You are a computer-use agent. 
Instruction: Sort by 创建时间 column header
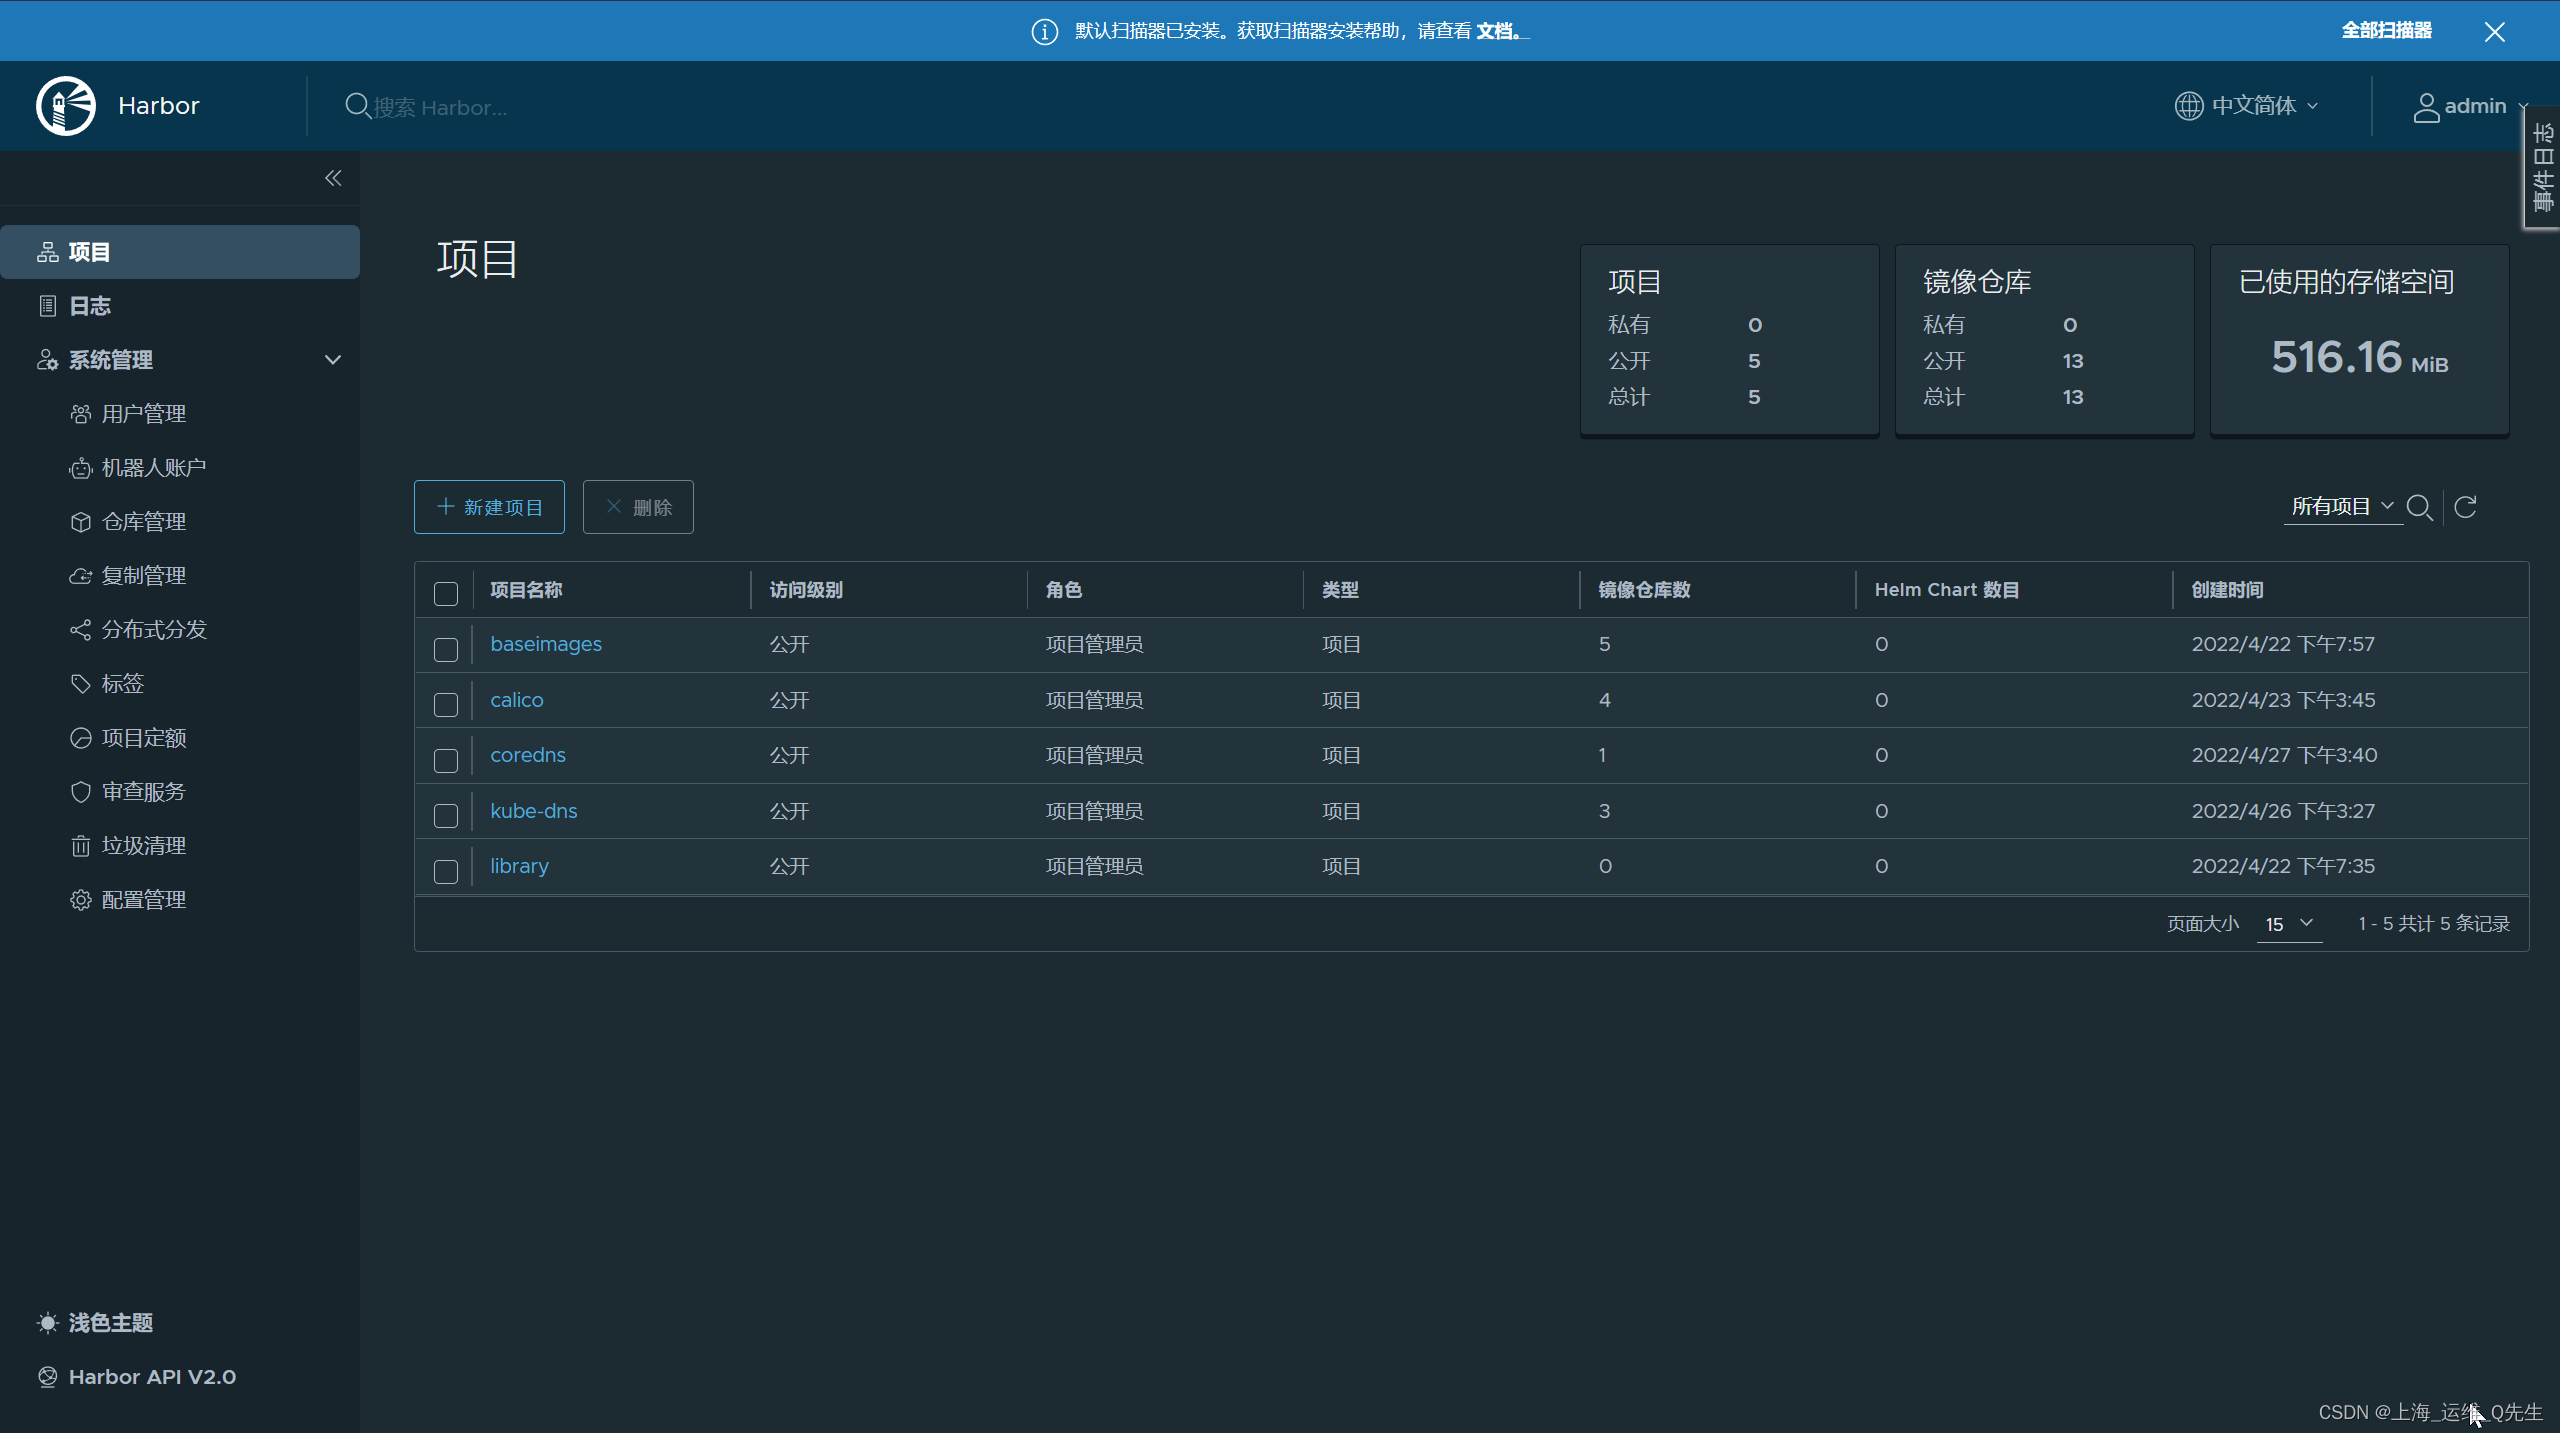(2227, 590)
